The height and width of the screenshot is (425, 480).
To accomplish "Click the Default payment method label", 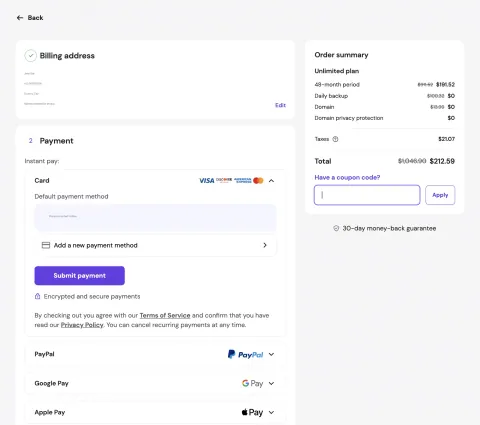I will point(71,196).
